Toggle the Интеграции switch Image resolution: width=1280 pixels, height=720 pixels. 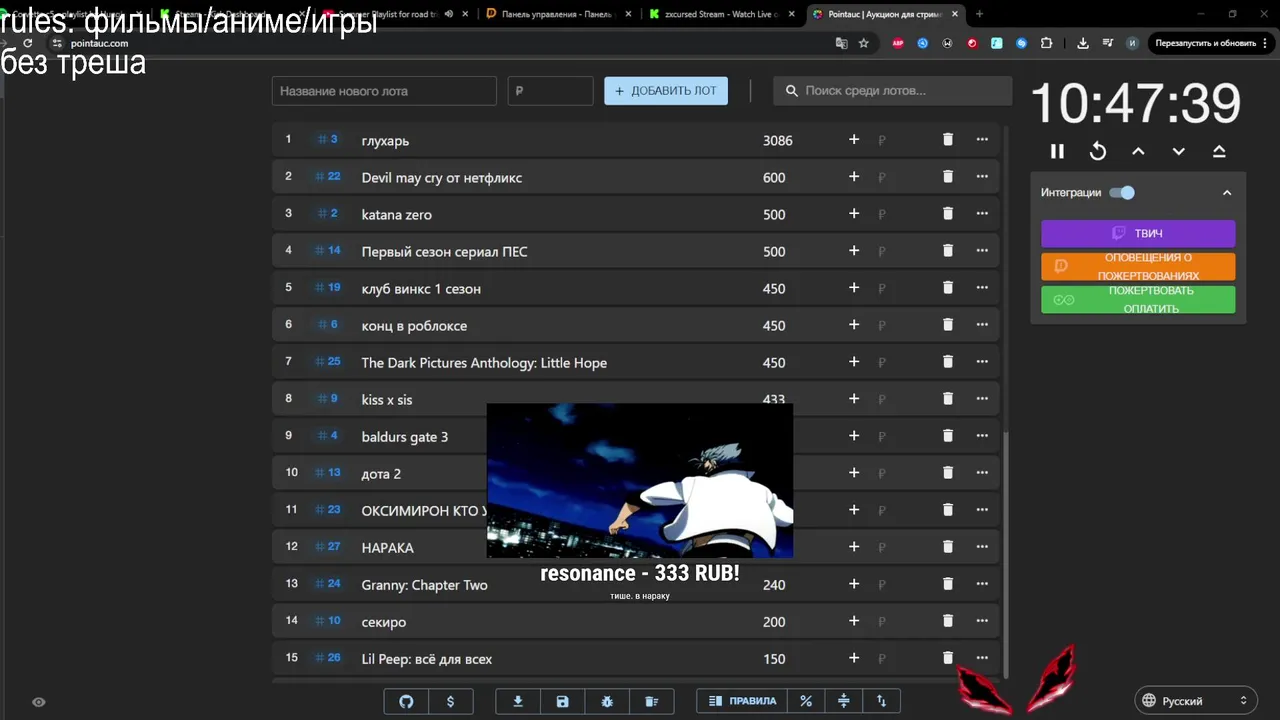[x=1123, y=193]
